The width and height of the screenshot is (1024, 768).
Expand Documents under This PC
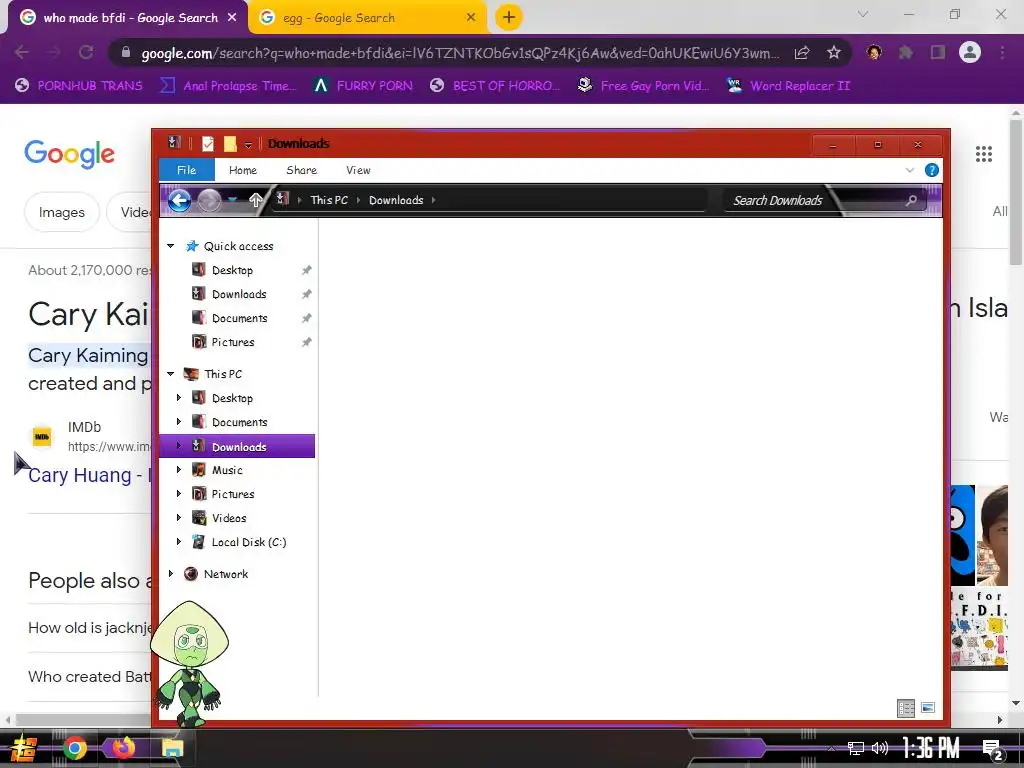[179, 422]
